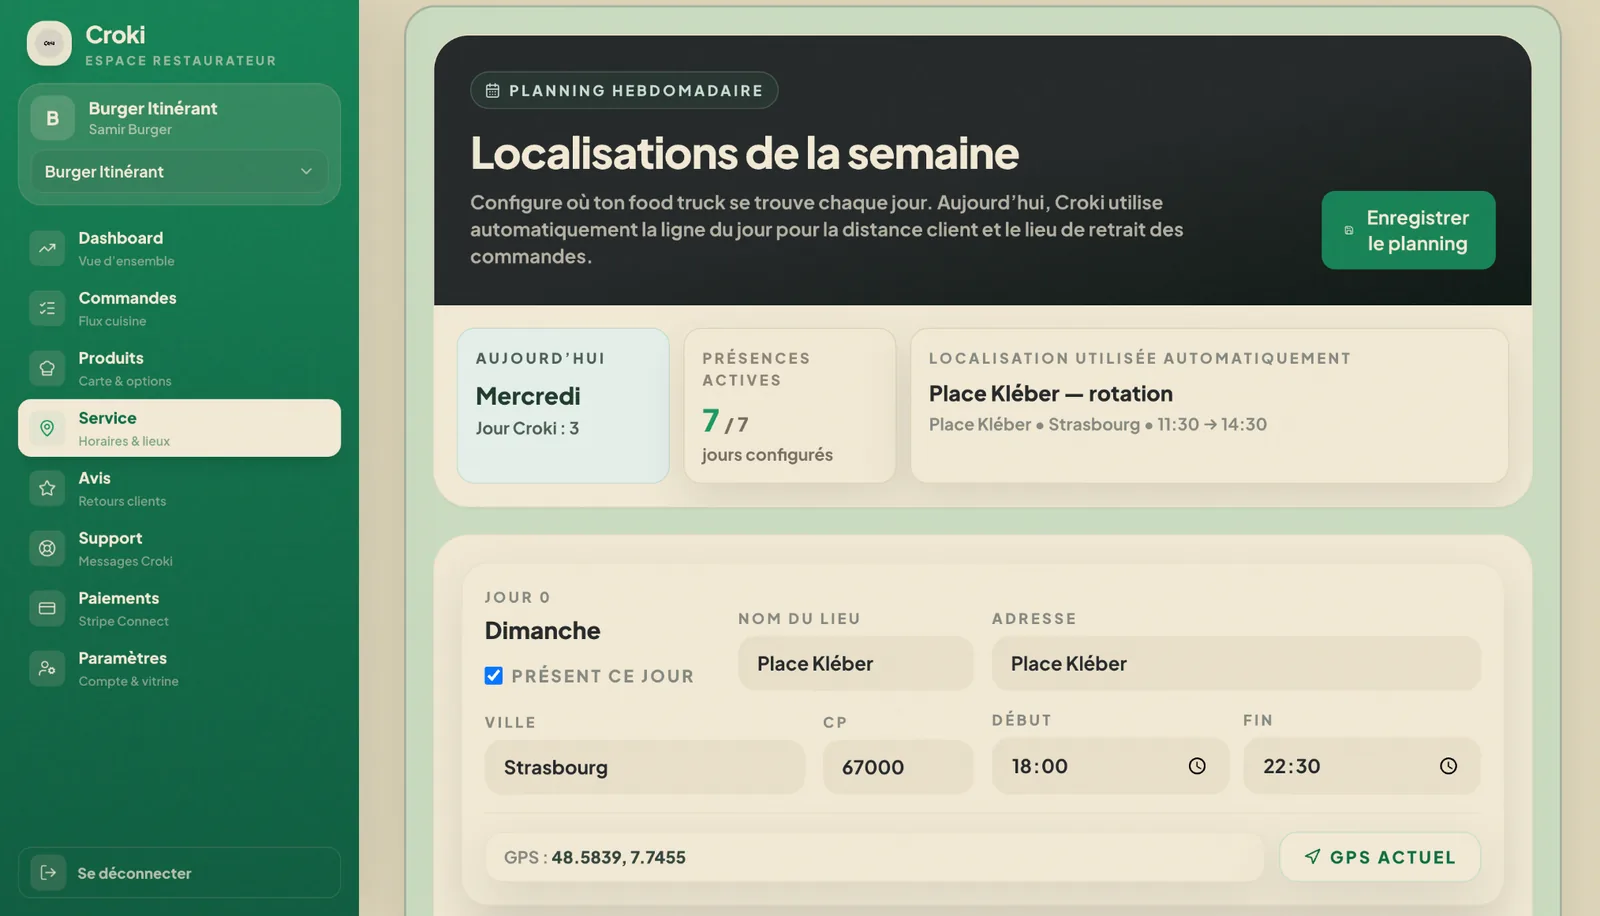Screen dimensions: 1600x916
Task: Click the Support lifebuoy icon
Action: (x=47, y=548)
